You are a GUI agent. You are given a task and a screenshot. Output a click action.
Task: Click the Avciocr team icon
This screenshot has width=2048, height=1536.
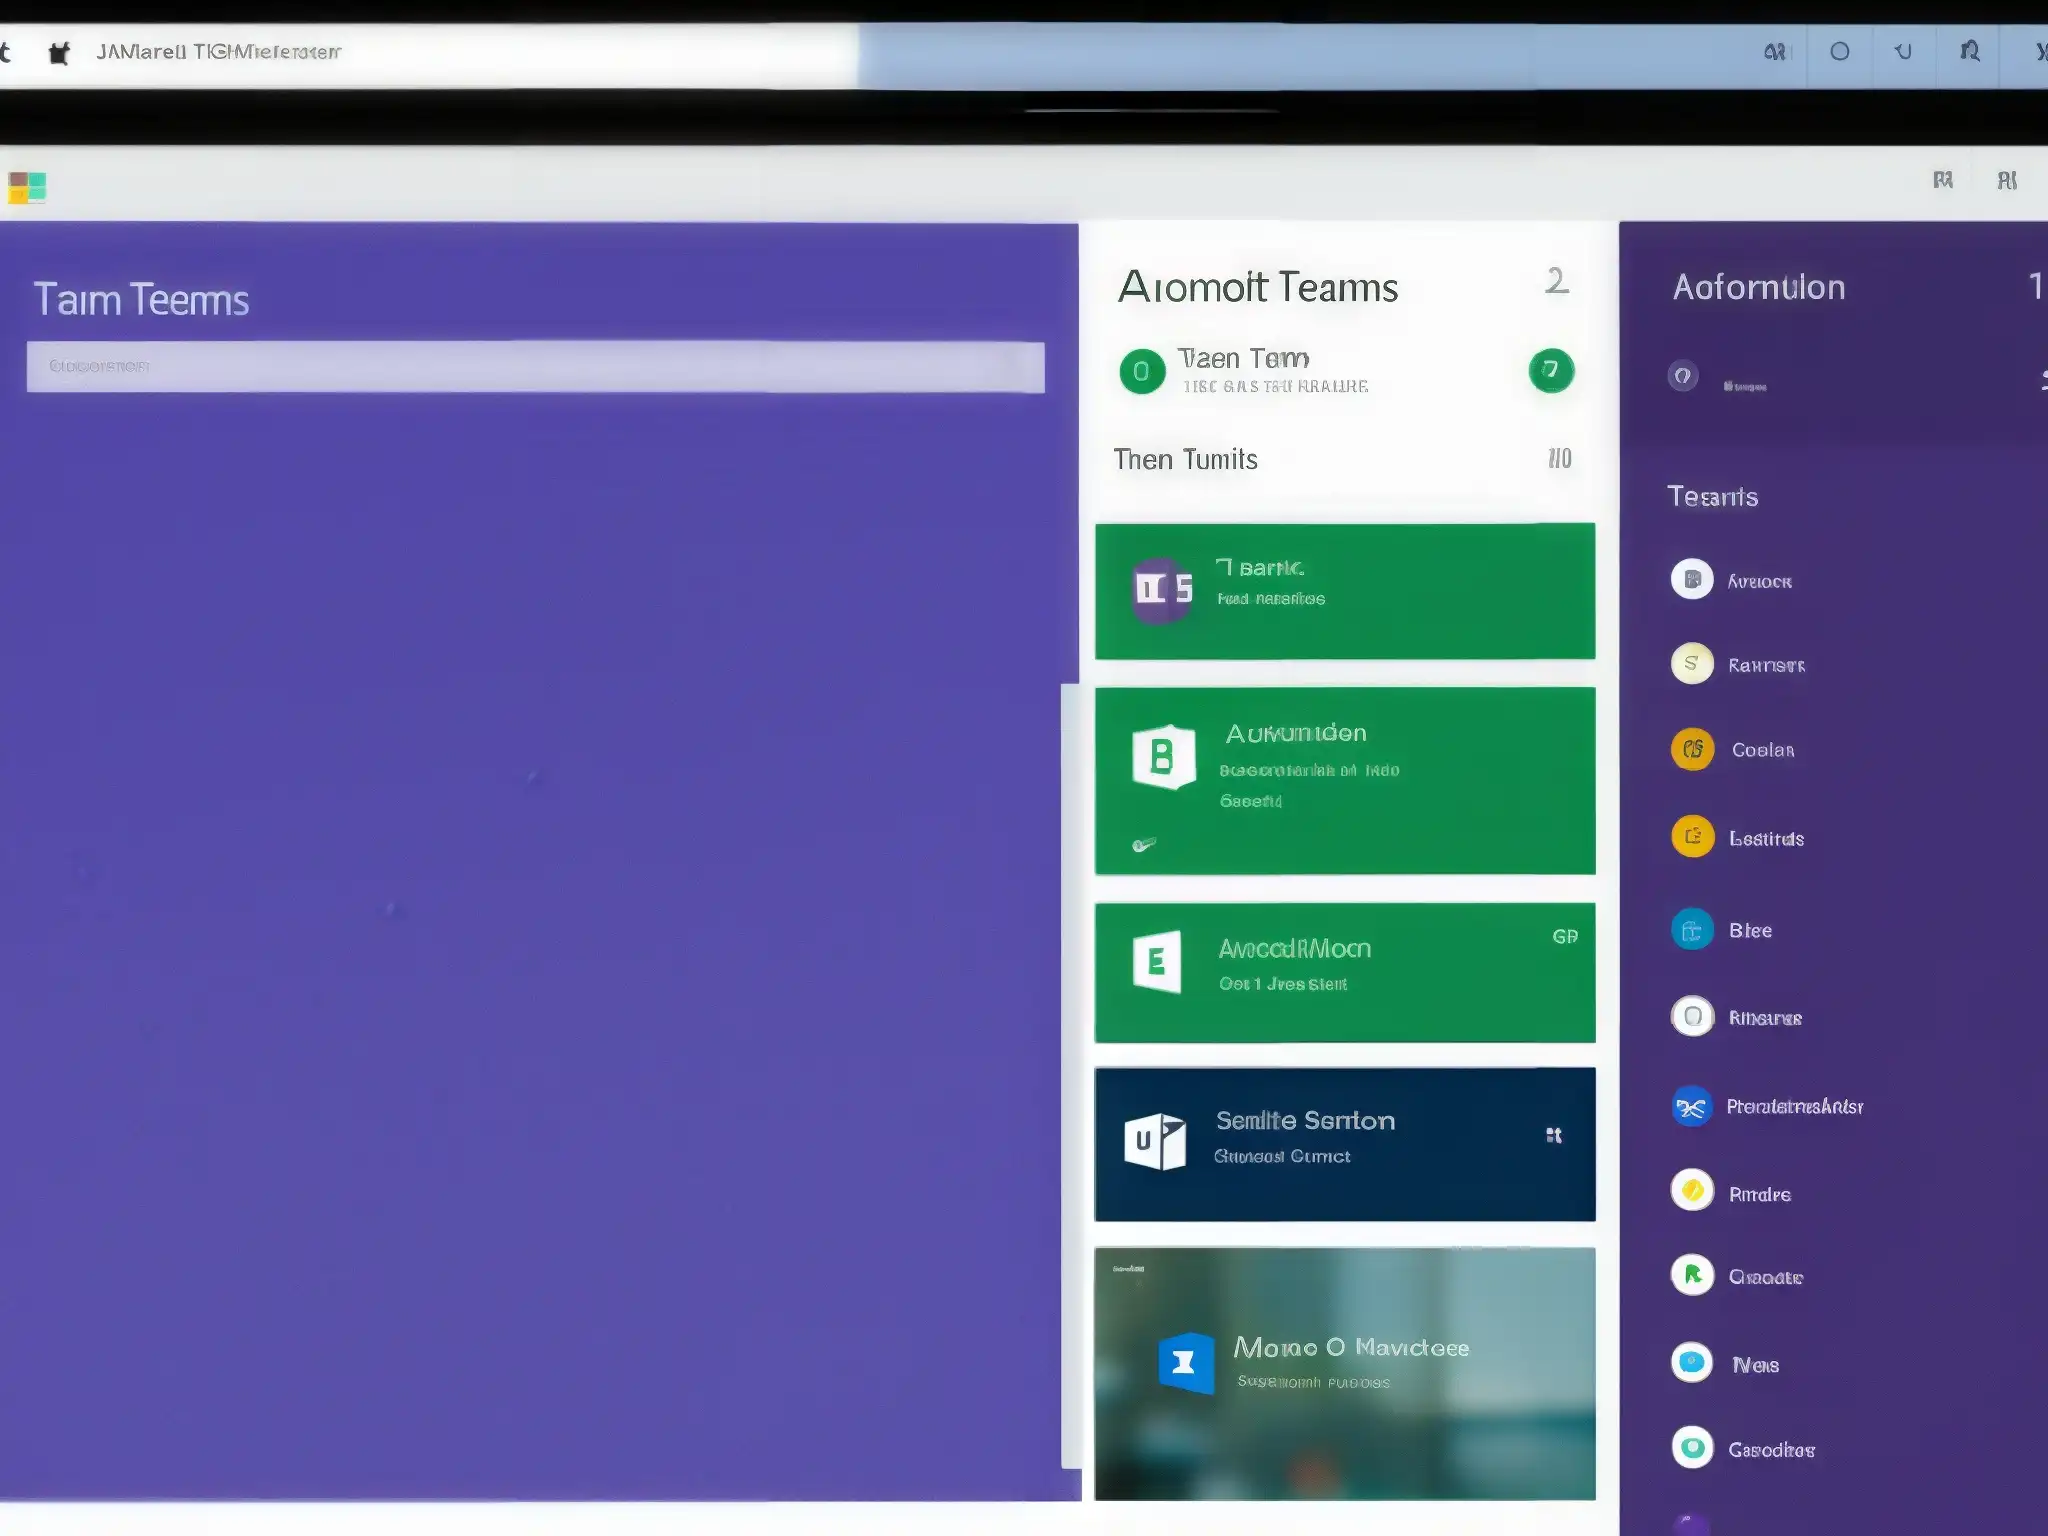click(x=1692, y=579)
